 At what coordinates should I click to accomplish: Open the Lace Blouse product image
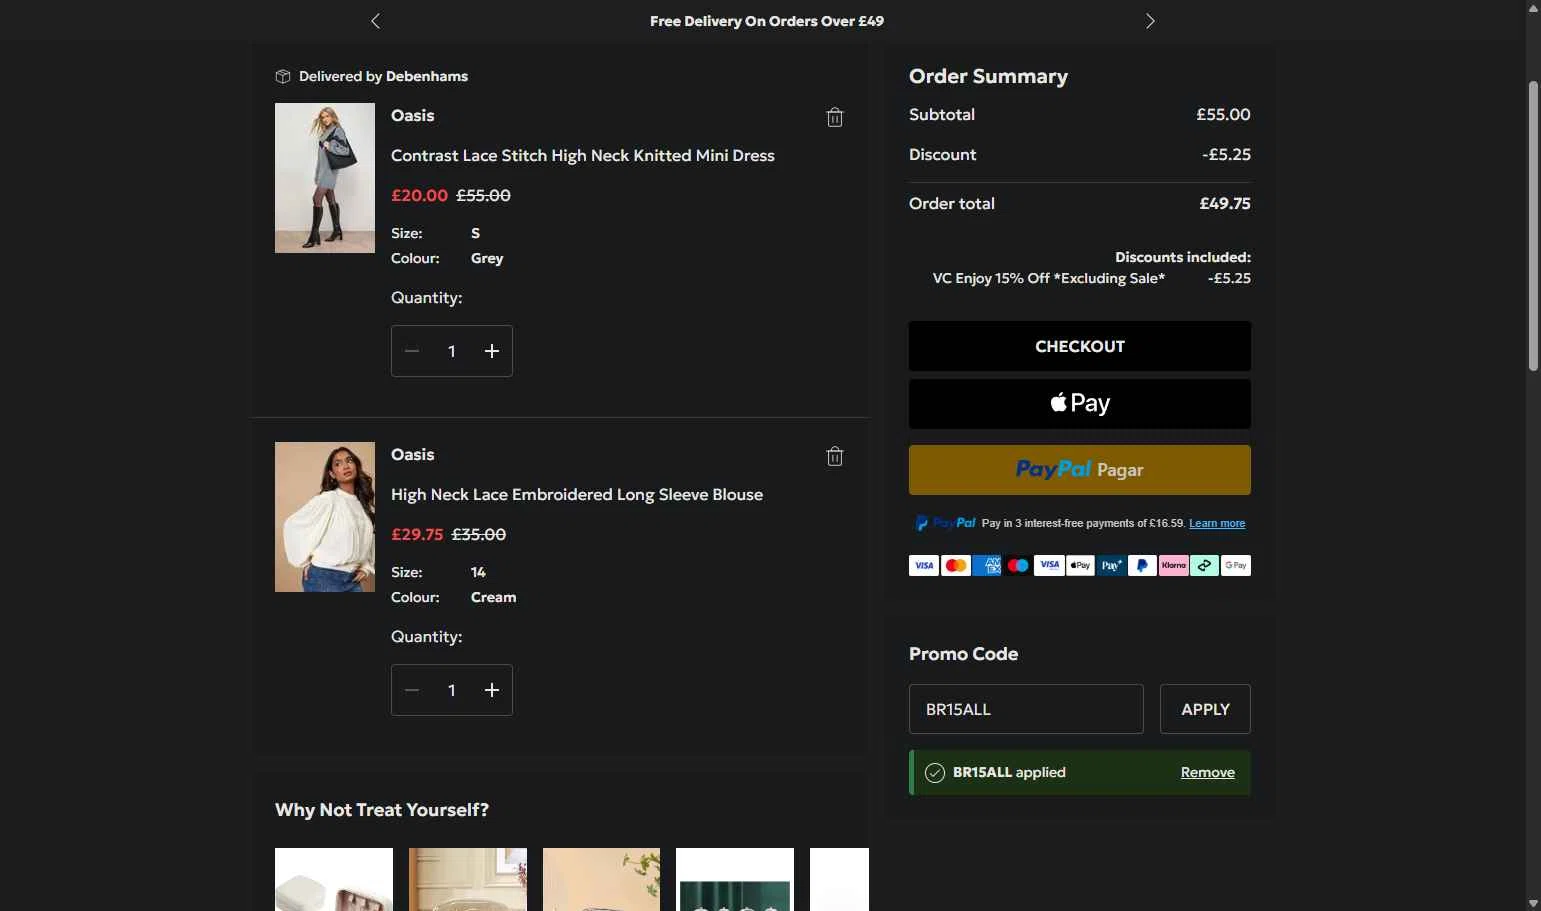[325, 517]
